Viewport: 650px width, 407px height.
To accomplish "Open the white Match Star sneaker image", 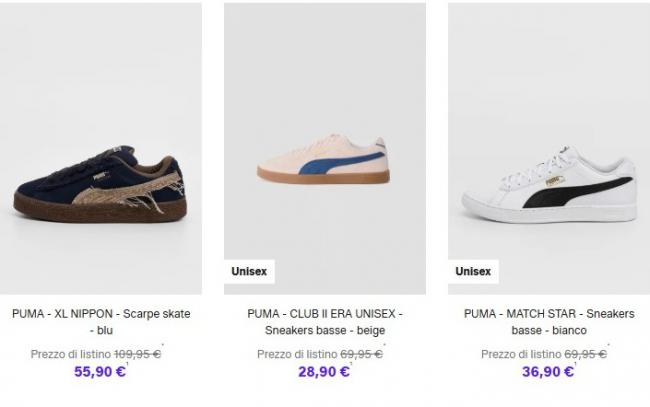I will point(549,148).
